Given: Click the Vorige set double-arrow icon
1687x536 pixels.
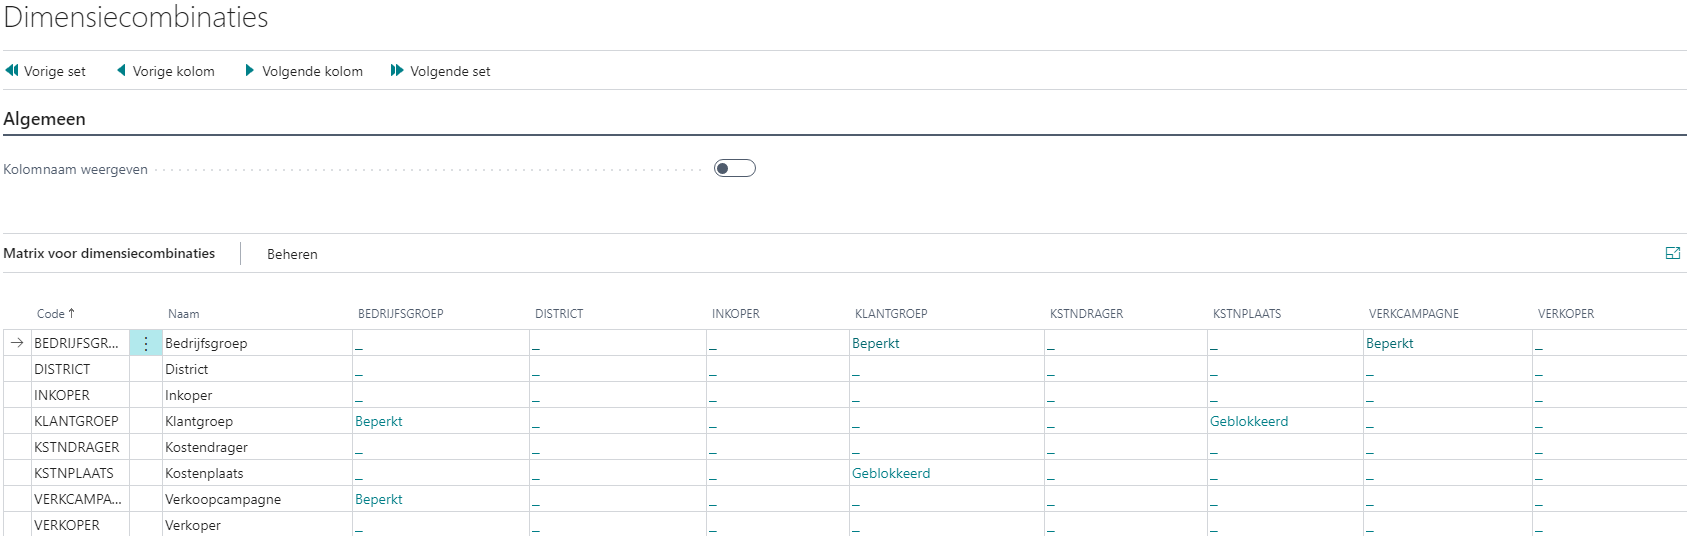Looking at the screenshot, I should 12,70.
